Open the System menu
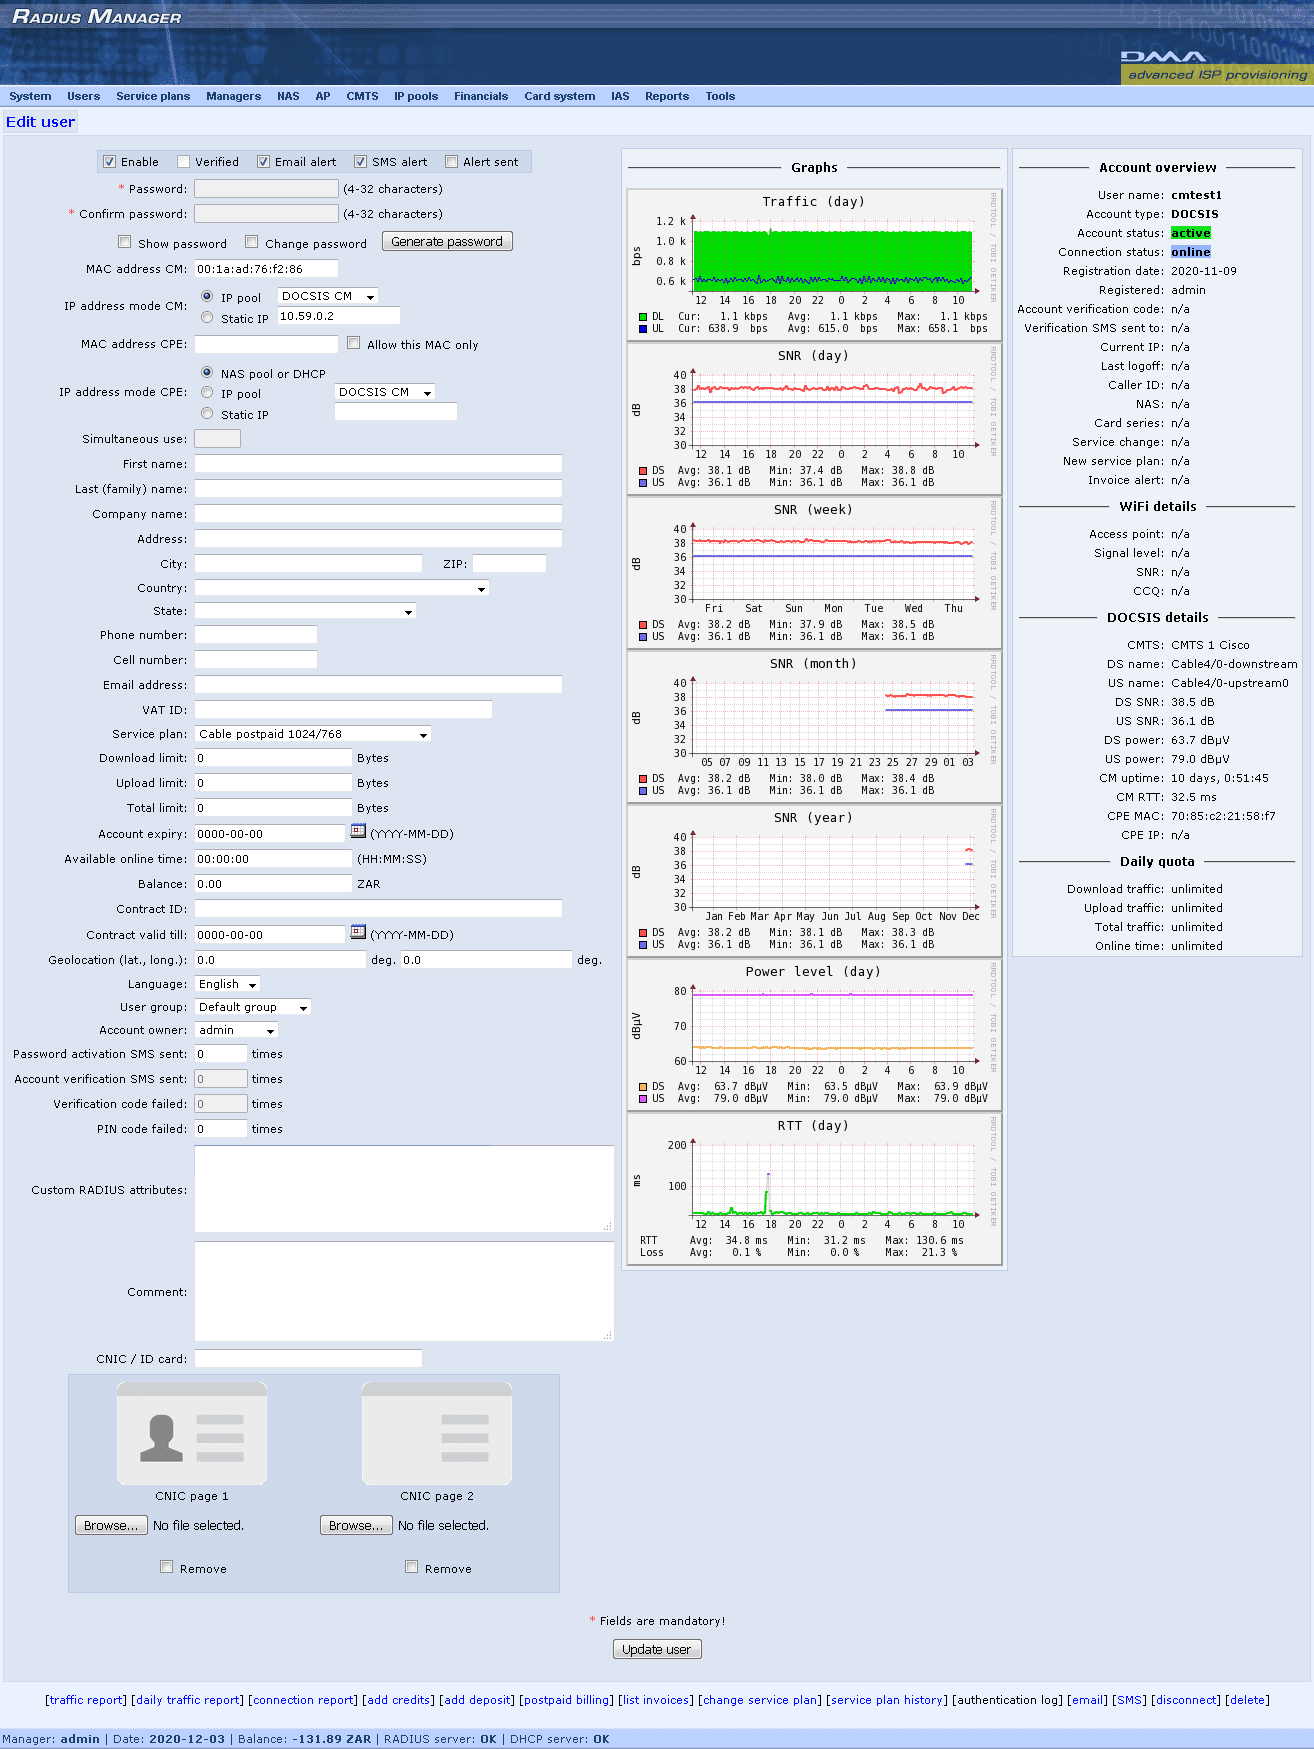1314x1749 pixels. pos(30,96)
